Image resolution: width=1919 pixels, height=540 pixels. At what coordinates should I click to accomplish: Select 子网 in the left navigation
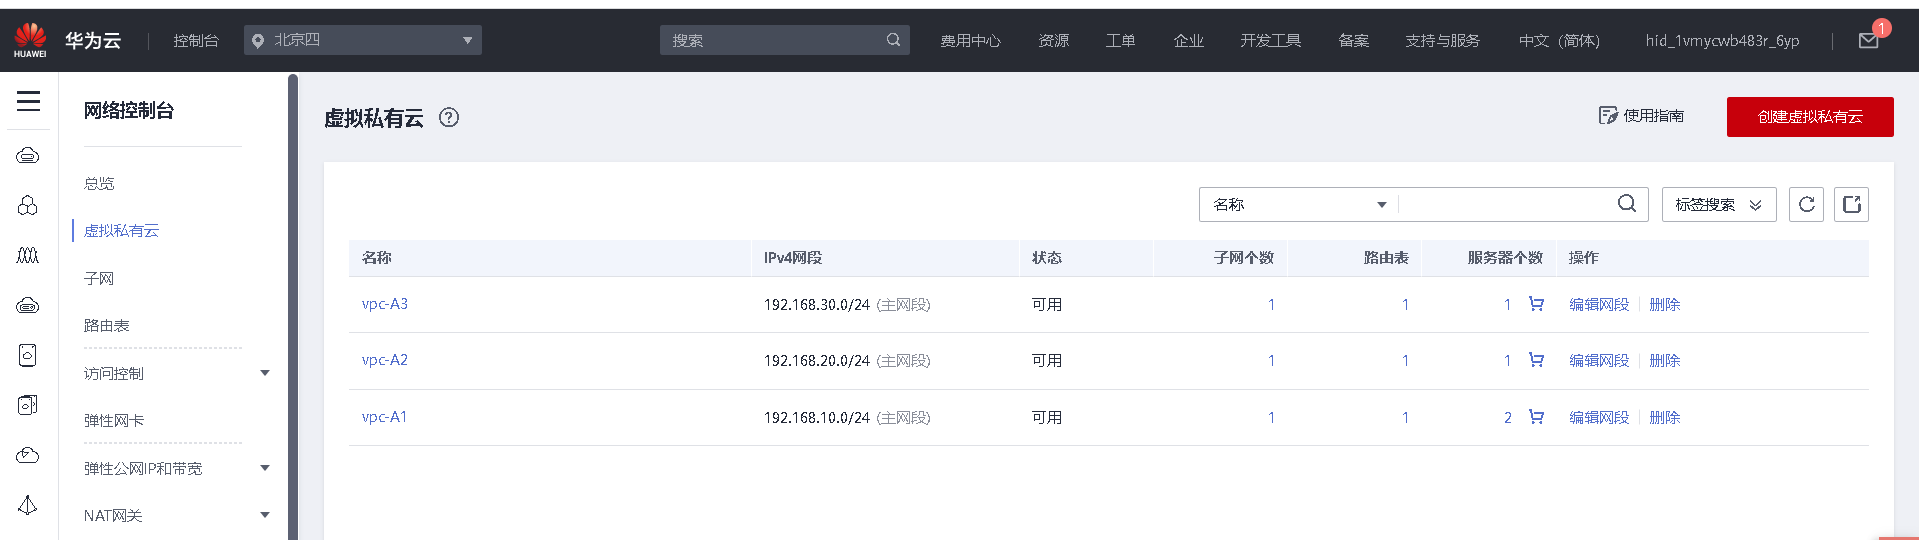(99, 278)
